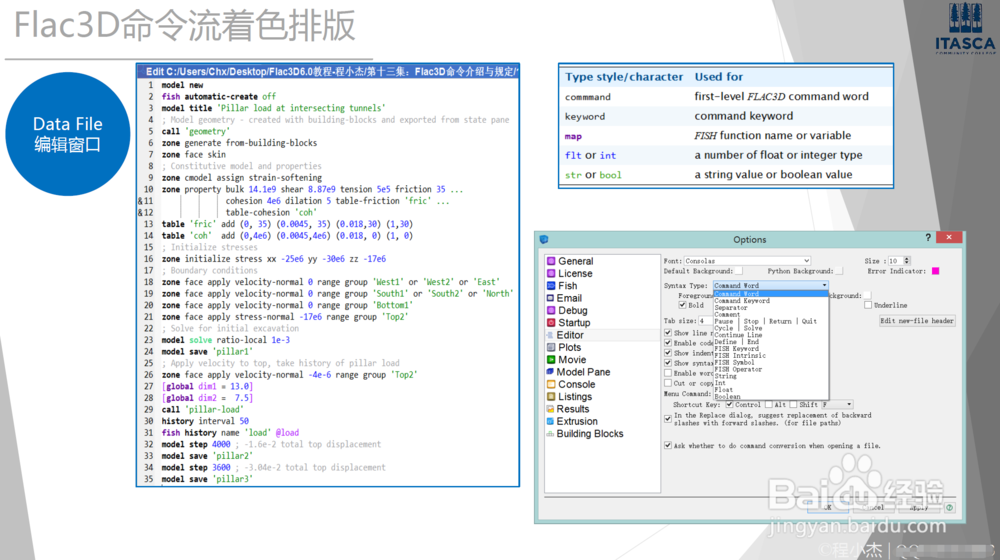Viewport: 1000px width, 560px height.
Task: Open the Movie options icon
Action: point(551,360)
